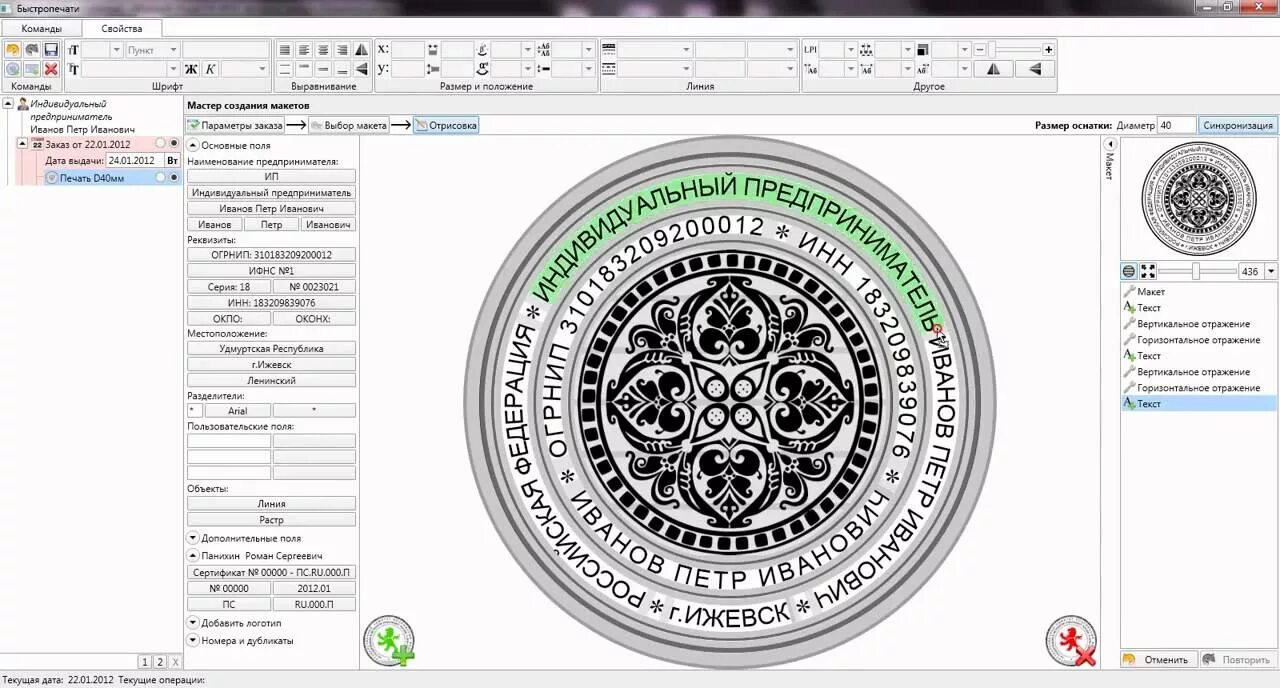Image resolution: width=1280 pixels, height=688 pixels.
Task: Switch to the Свойства tab
Action: [x=121, y=28]
